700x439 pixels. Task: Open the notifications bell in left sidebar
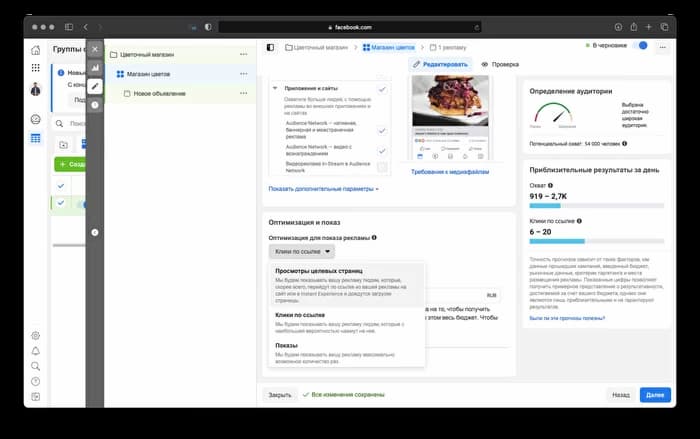pos(35,351)
